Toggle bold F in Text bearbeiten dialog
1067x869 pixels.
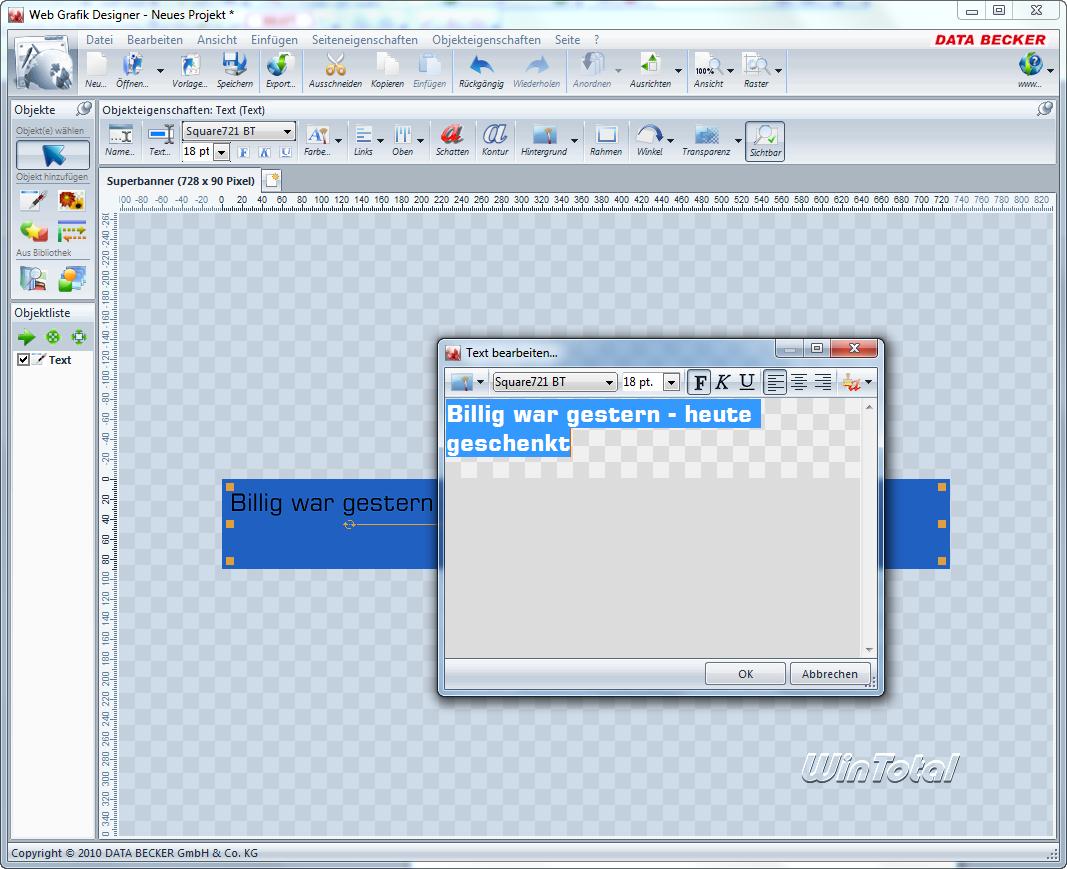[700, 382]
